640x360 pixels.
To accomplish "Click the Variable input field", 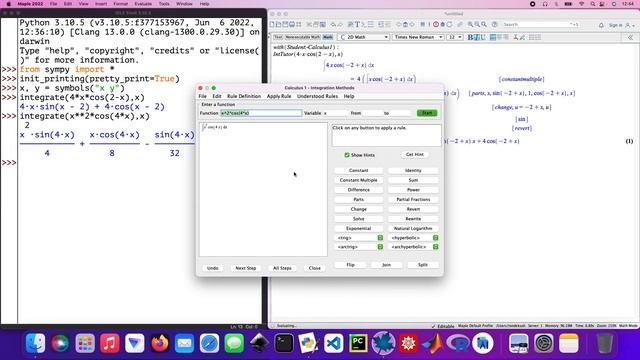I will coord(335,113).
